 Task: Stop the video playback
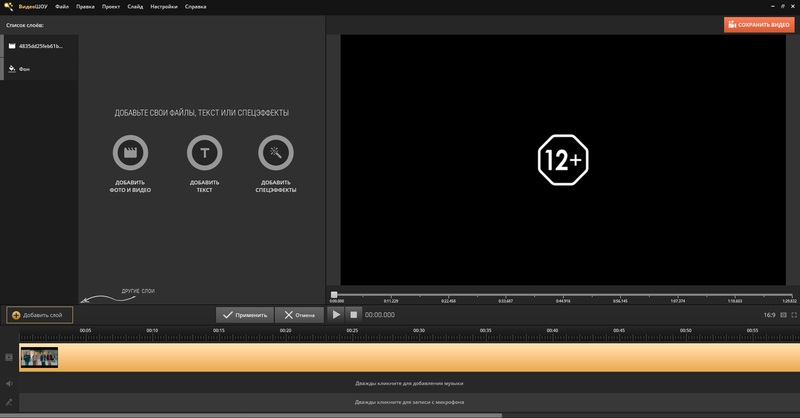tap(353, 315)
